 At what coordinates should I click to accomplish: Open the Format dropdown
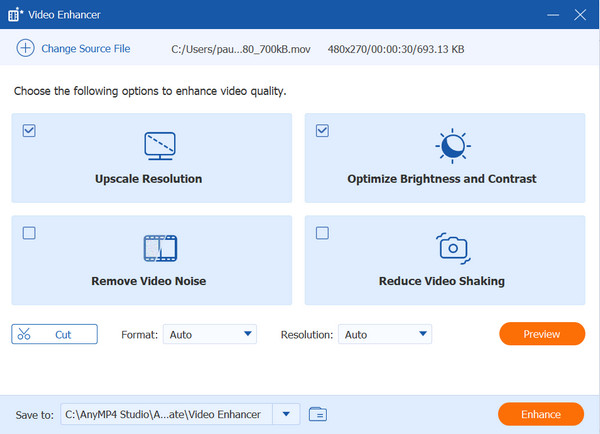pyautogui.click(x=210, y=334)
